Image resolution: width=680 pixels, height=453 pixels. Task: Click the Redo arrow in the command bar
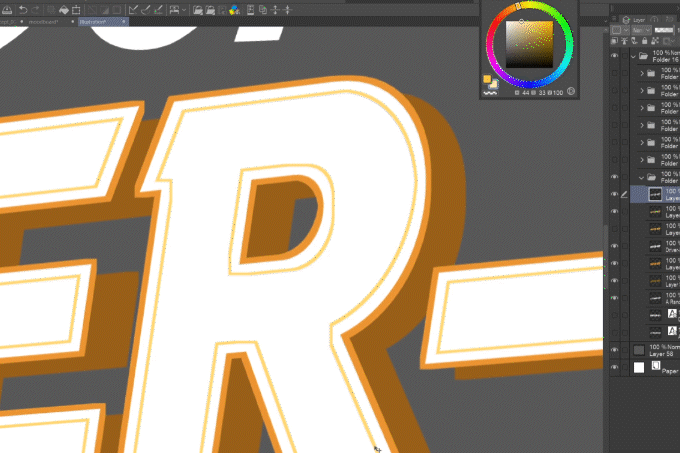pos(35,9)
